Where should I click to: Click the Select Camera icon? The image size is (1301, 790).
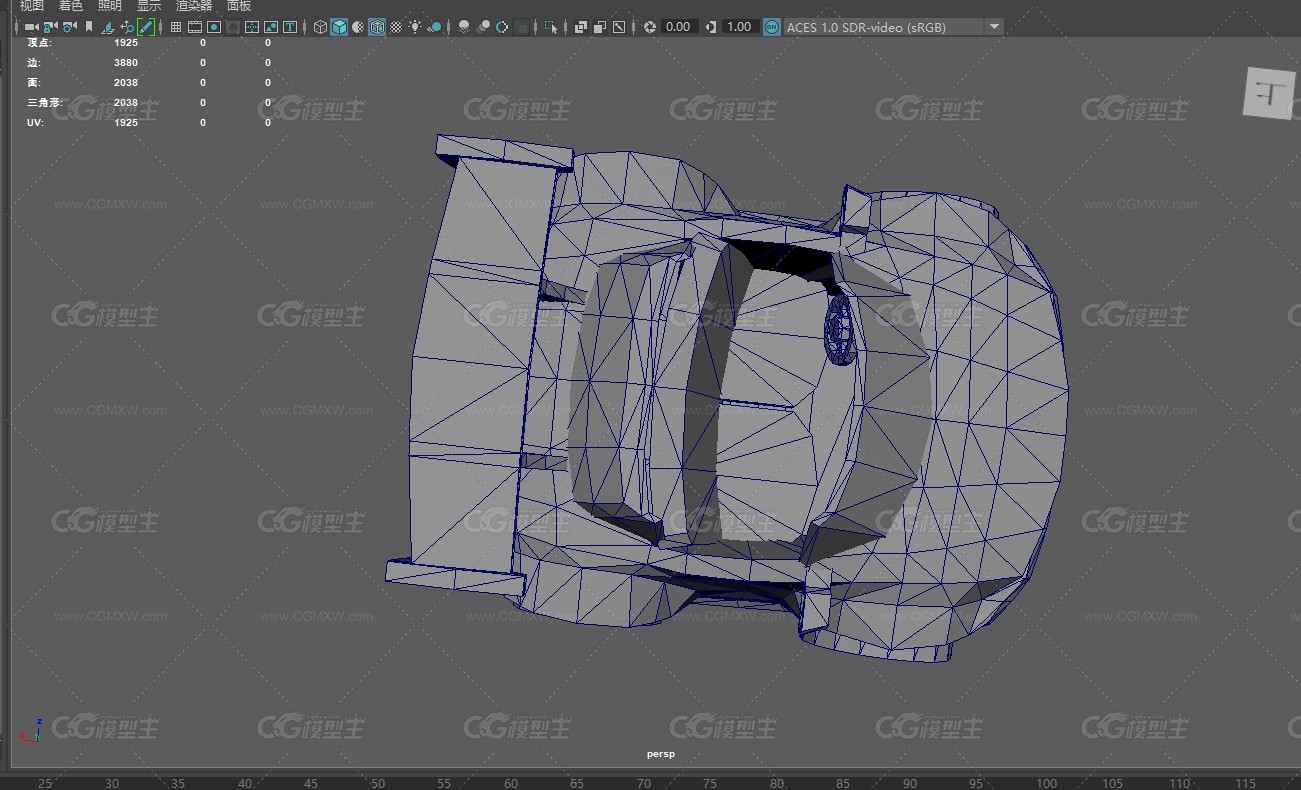click(31, 27)
